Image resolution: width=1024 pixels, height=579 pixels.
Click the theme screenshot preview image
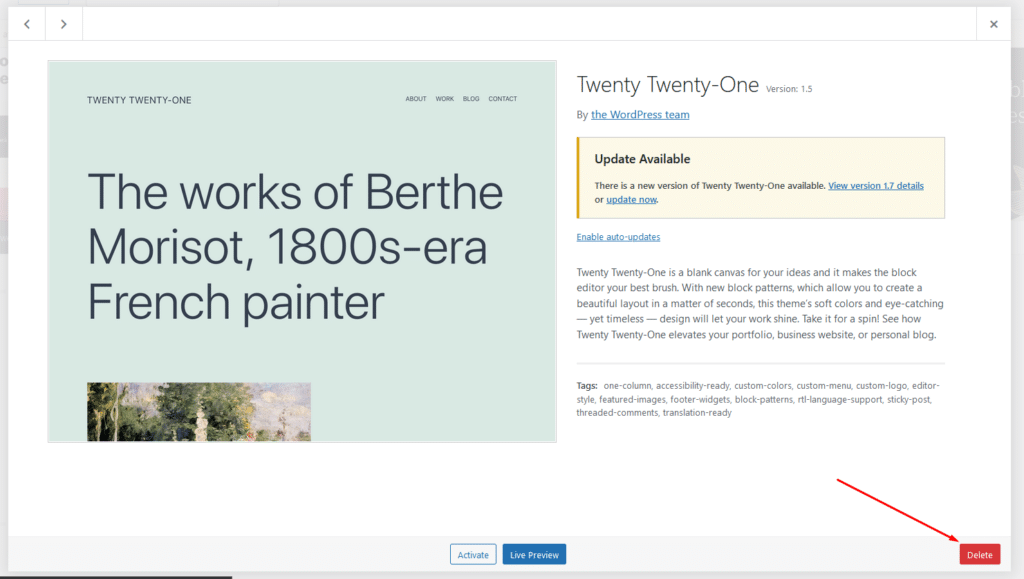[302, 251]
